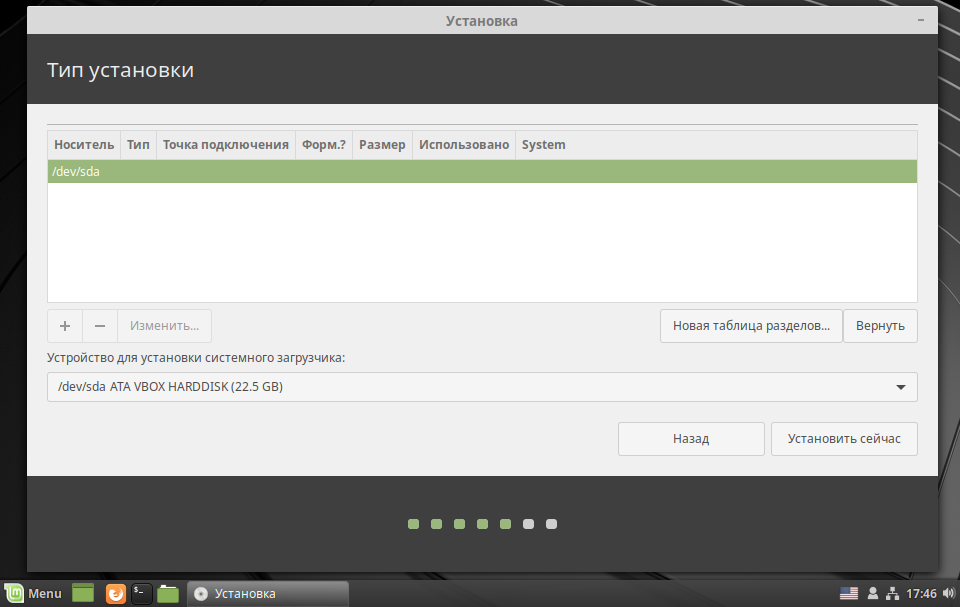Click the US flag keyboard layout icon
Screen dimensions: 960x607
click(850, 592)
